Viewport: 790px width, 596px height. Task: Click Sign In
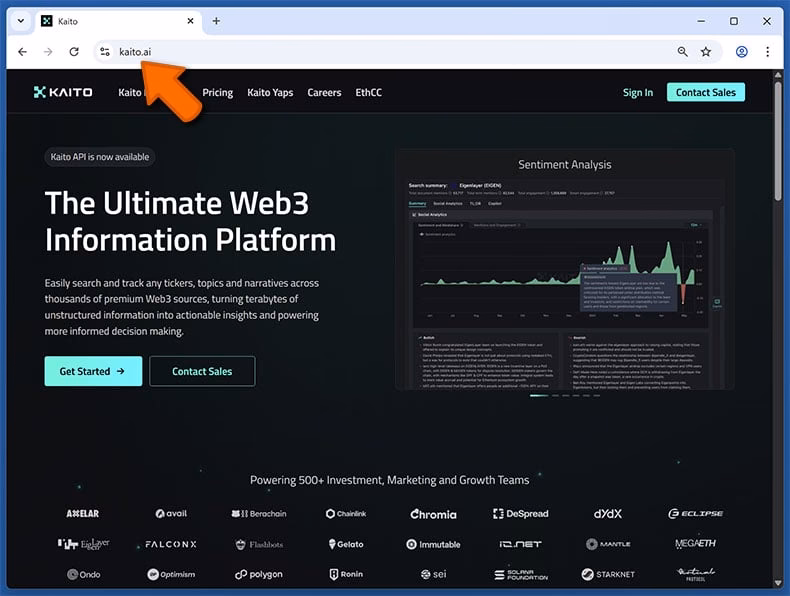pyautogui.click(x=638, y=93)
